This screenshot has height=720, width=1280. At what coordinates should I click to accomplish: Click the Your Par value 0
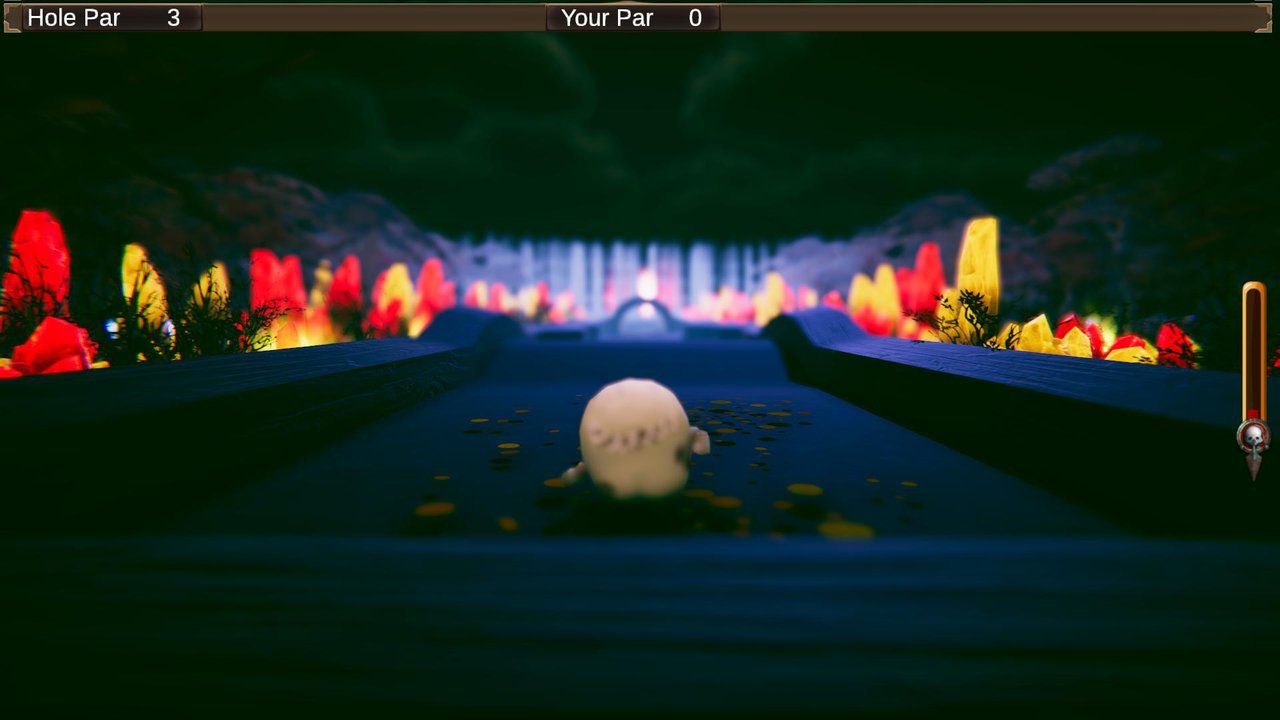pyautogui.click(x=695, y=18)
